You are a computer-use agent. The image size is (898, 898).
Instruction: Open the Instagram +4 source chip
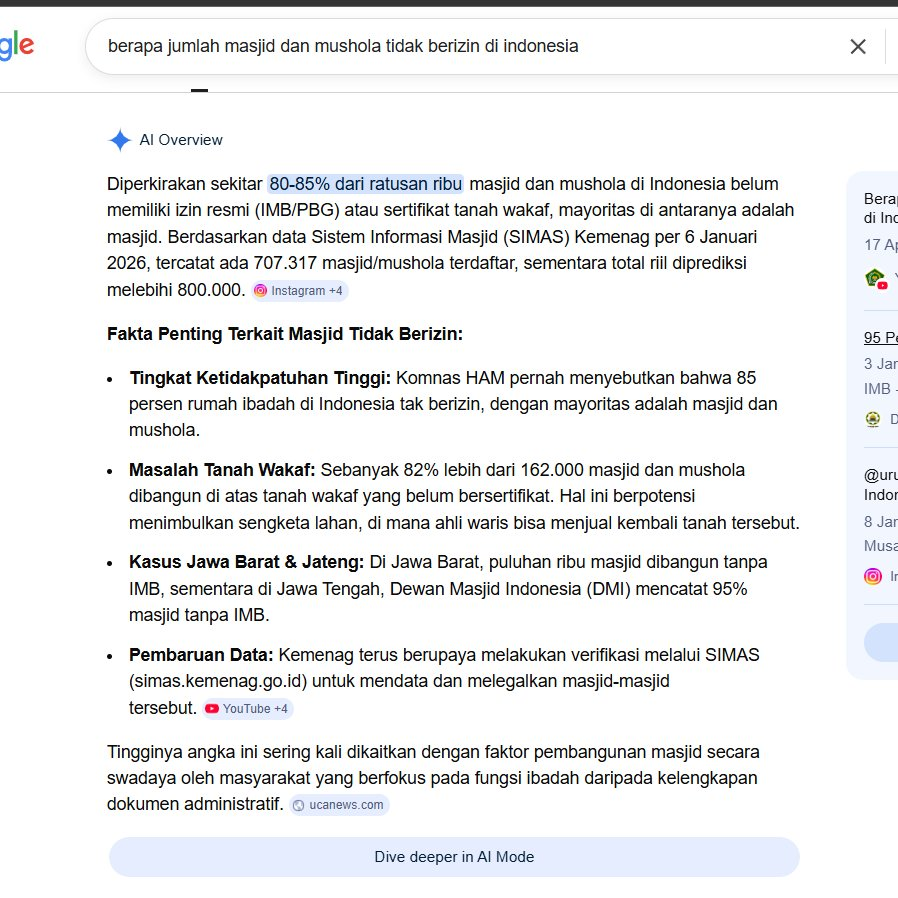pyautogui.click(x=300, y=291)
